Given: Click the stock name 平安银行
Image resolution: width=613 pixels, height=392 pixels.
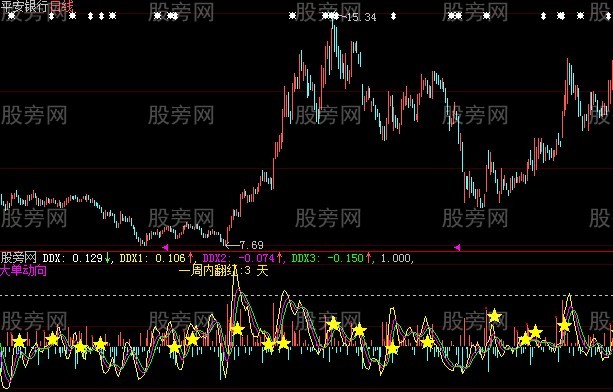Looking at the screenshot, I should (25, 6).
